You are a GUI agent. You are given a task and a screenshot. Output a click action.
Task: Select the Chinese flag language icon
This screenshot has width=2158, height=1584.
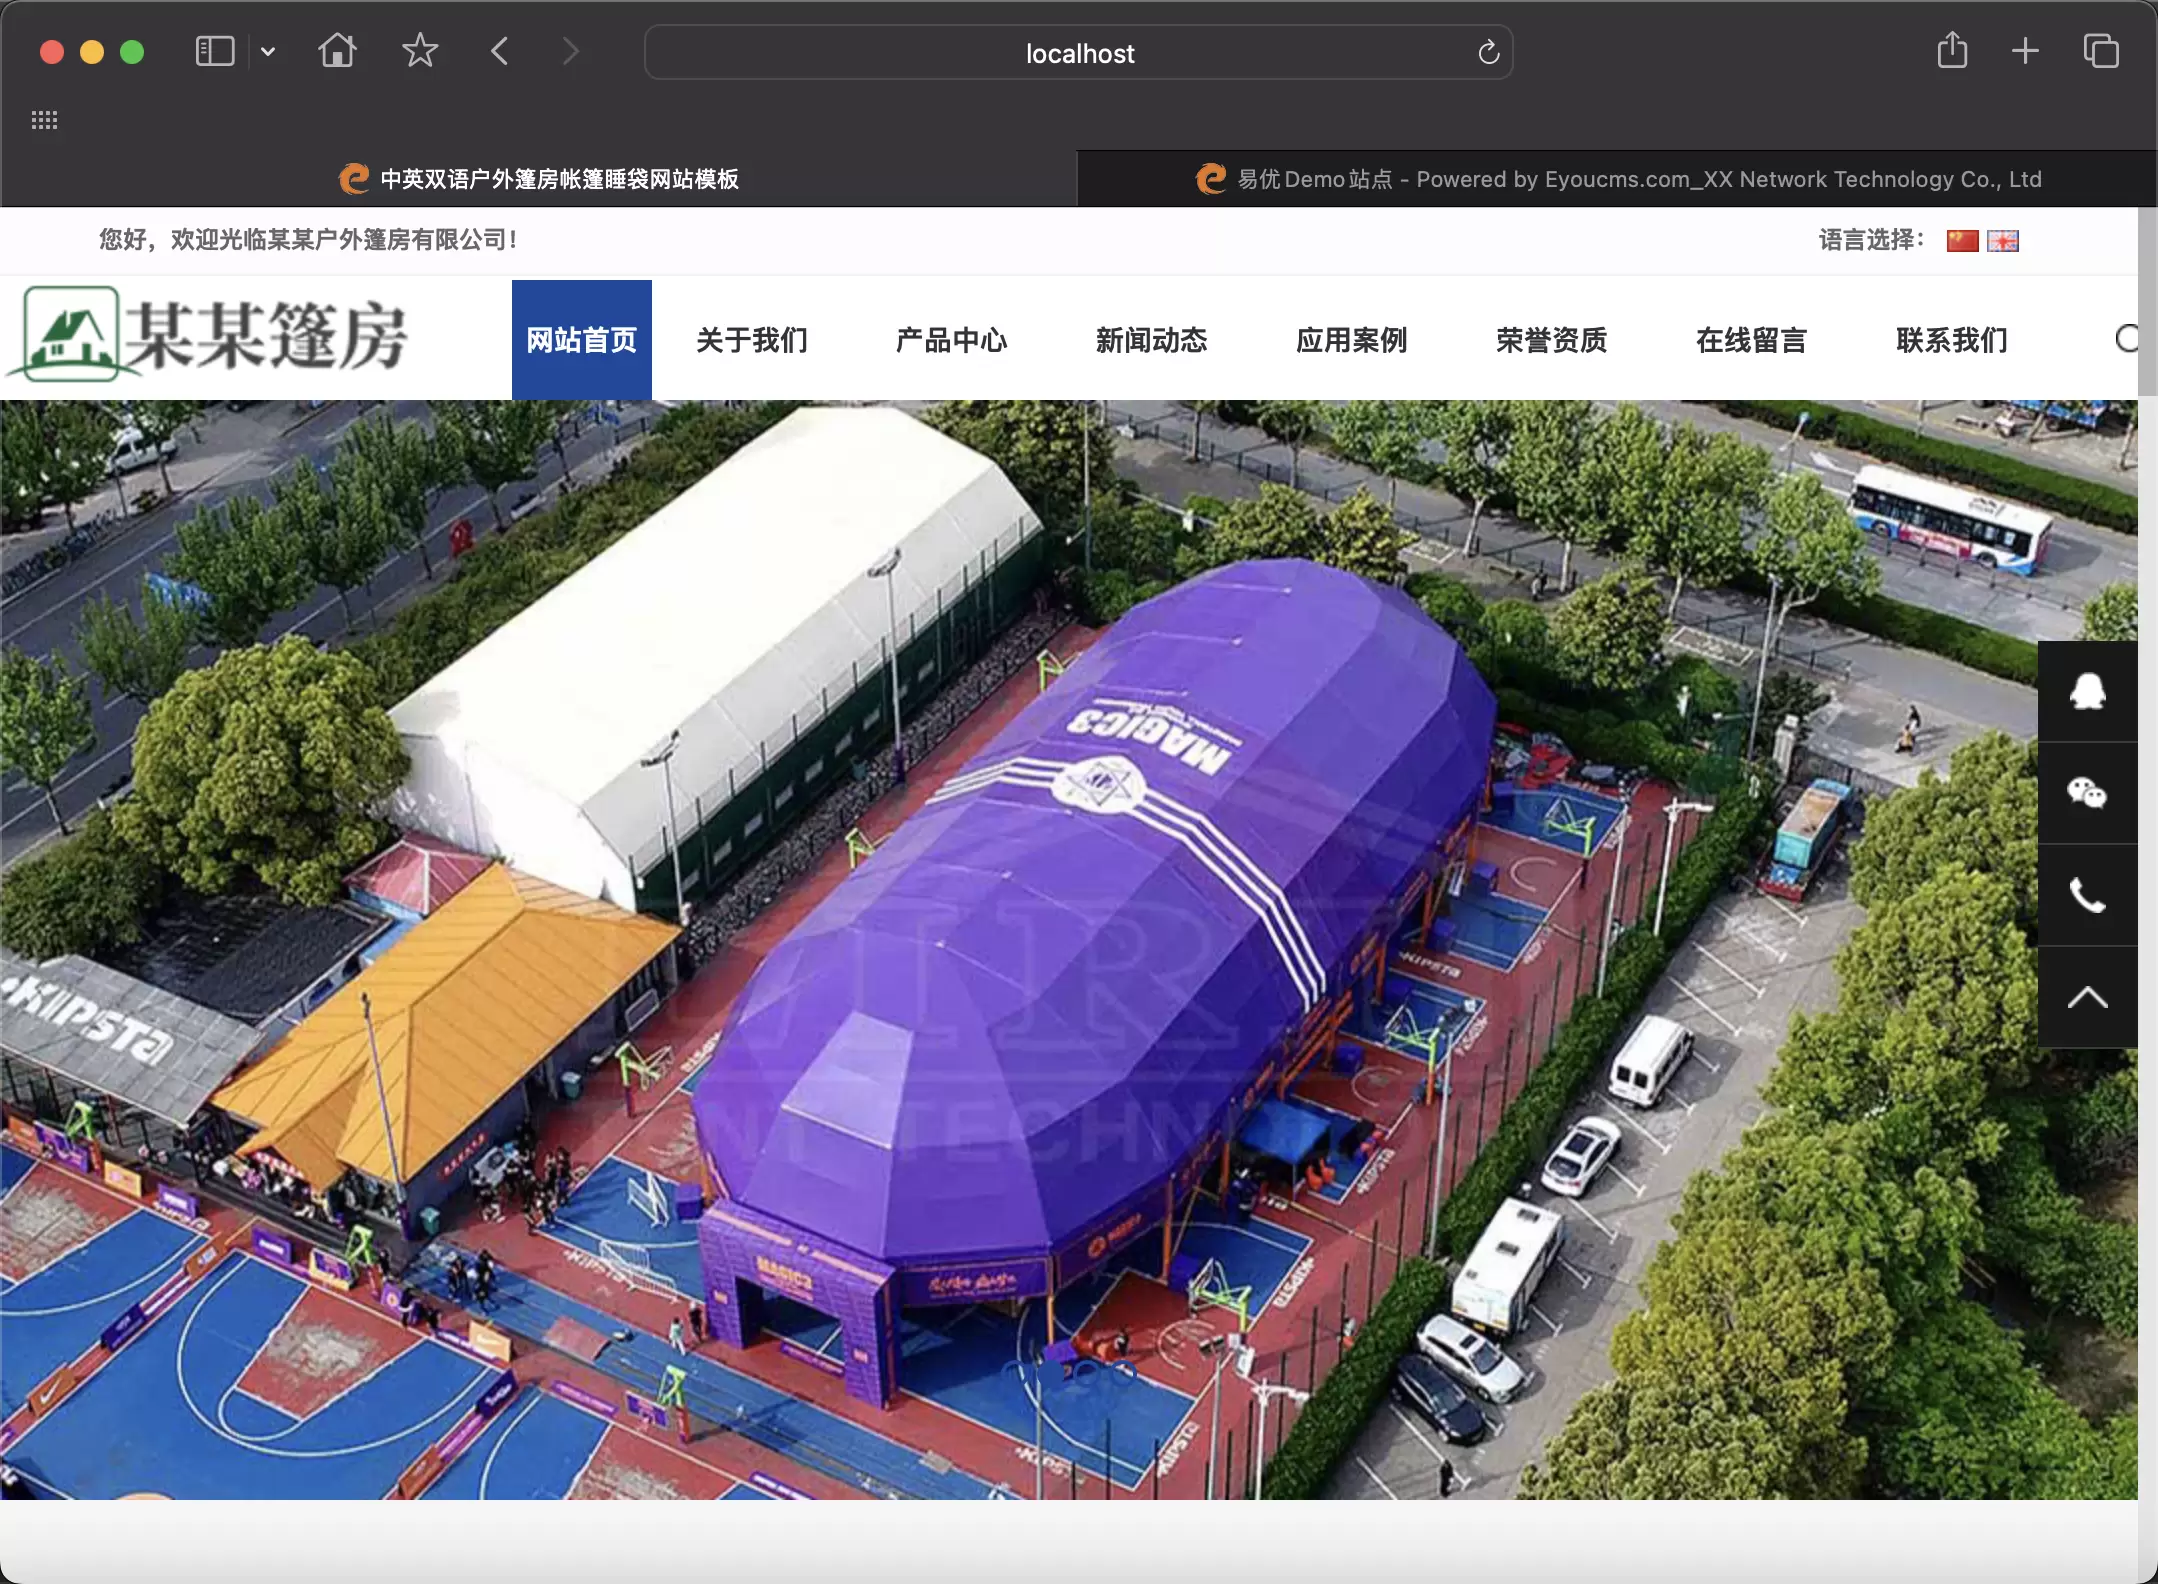[x=1962, y=241]
